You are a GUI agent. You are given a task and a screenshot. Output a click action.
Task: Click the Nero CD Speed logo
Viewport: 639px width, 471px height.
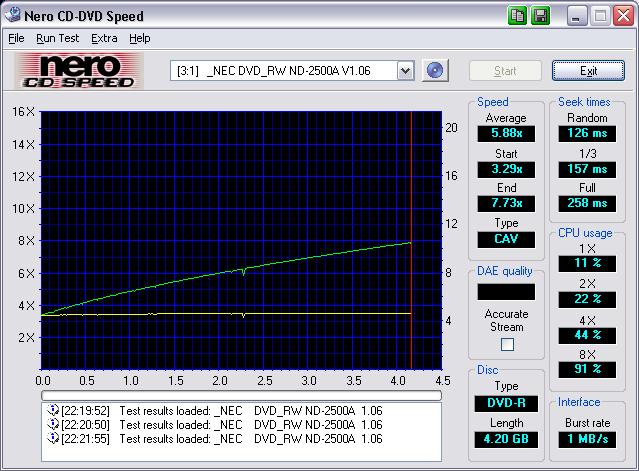coord(79,71)
